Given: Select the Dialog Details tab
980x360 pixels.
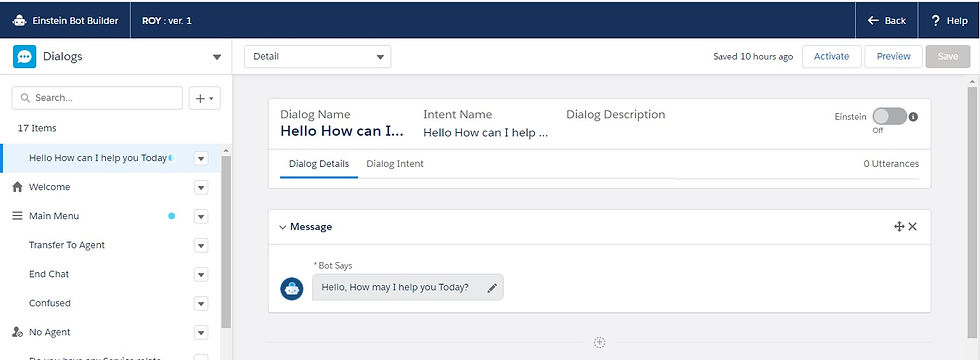Looking at the screenshot, I should tap(319, 164).
